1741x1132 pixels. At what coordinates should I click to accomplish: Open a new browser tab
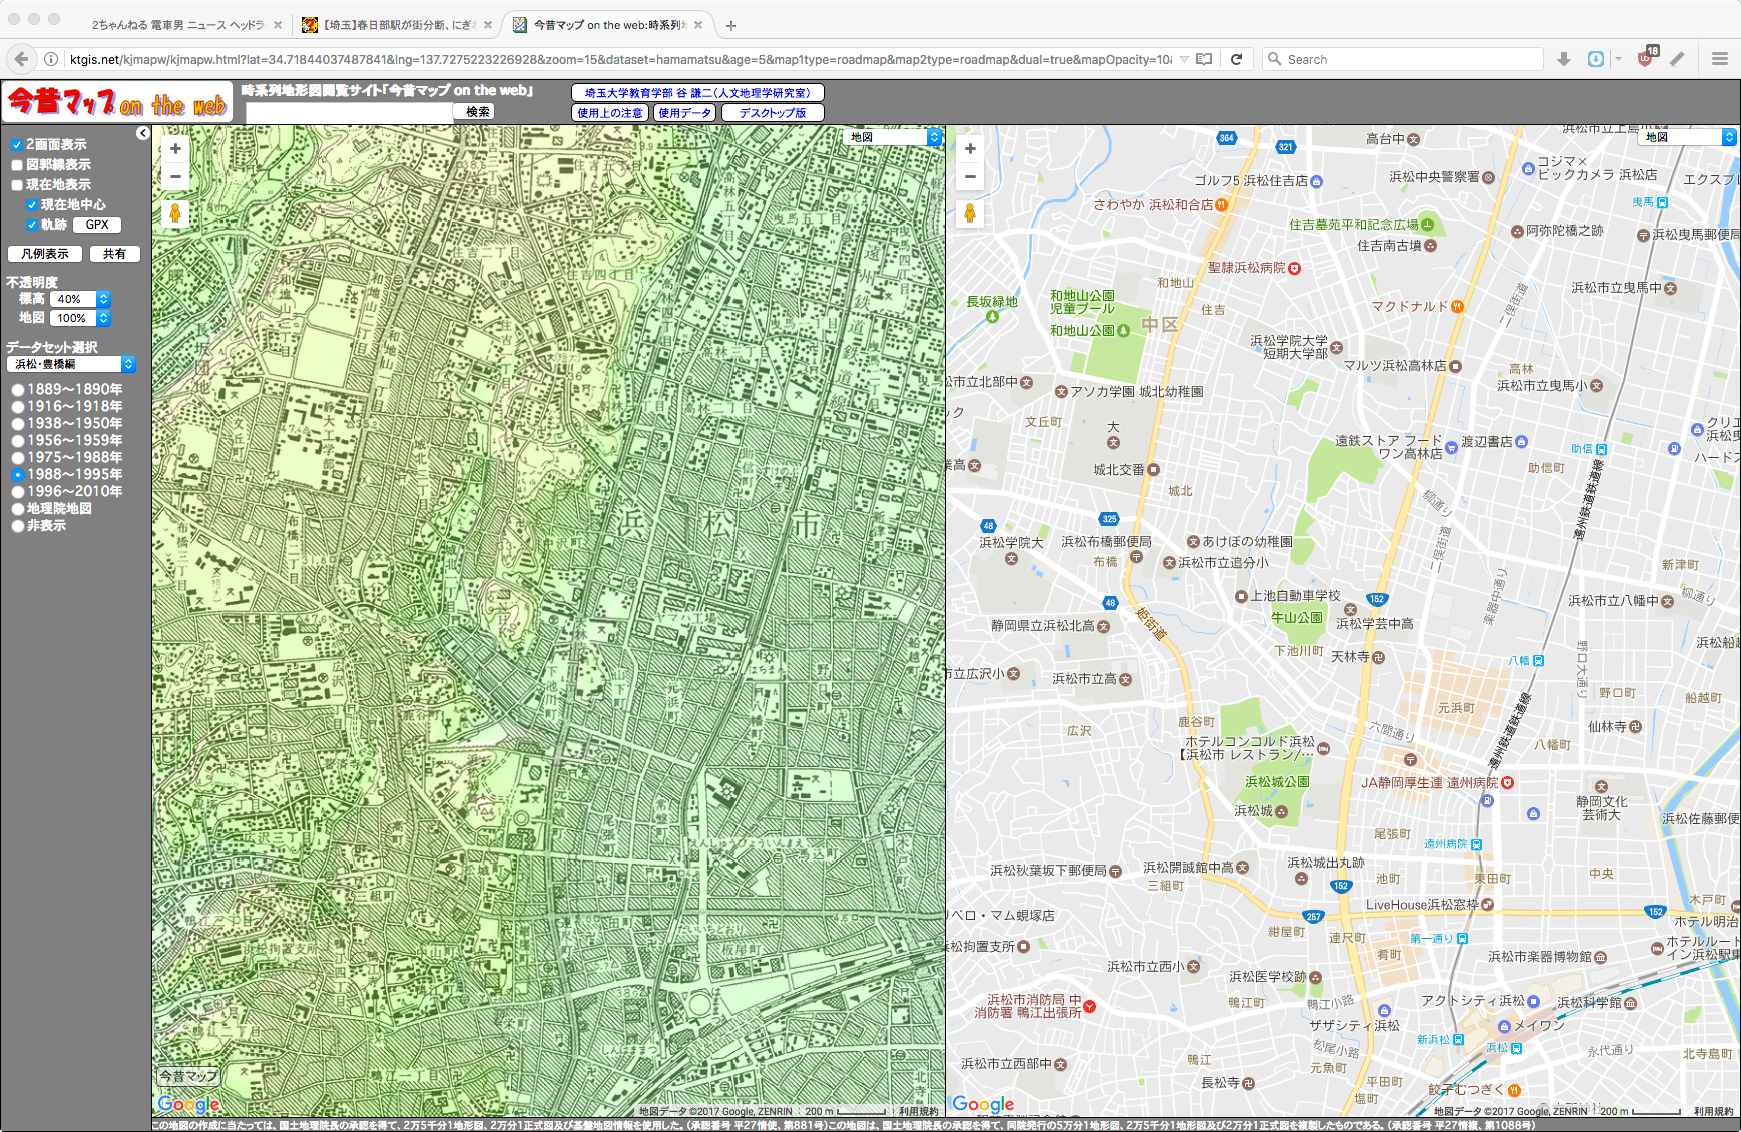click(731, 25)
